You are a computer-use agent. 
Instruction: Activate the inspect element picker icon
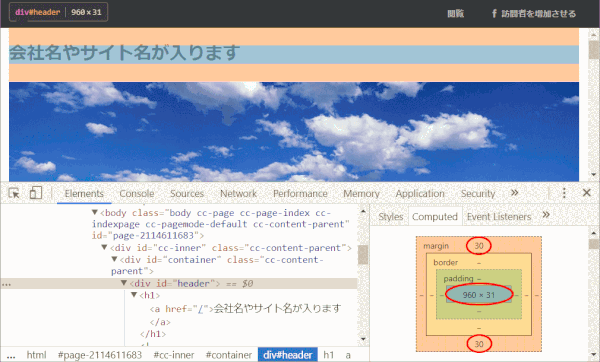[x=14, y=193]
